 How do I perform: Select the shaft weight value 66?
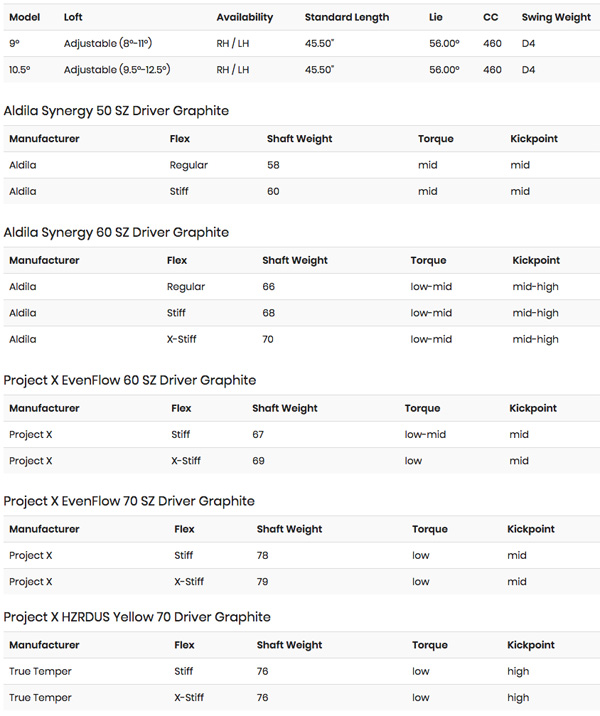(268, 287)
